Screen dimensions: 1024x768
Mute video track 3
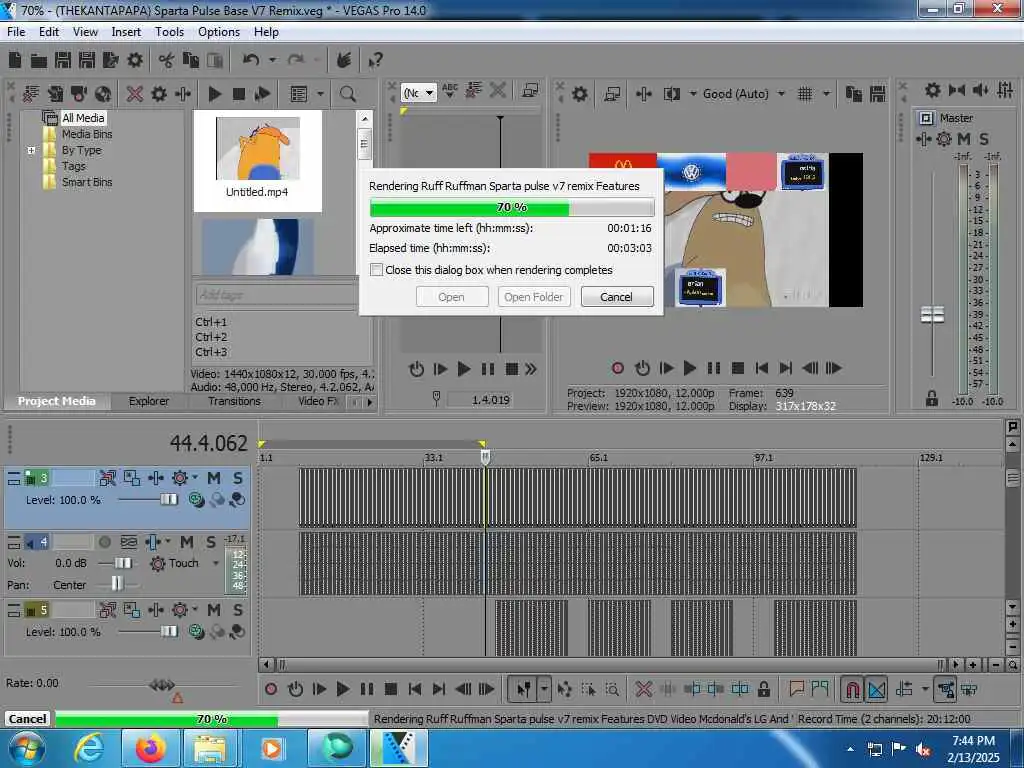(214, 478)
